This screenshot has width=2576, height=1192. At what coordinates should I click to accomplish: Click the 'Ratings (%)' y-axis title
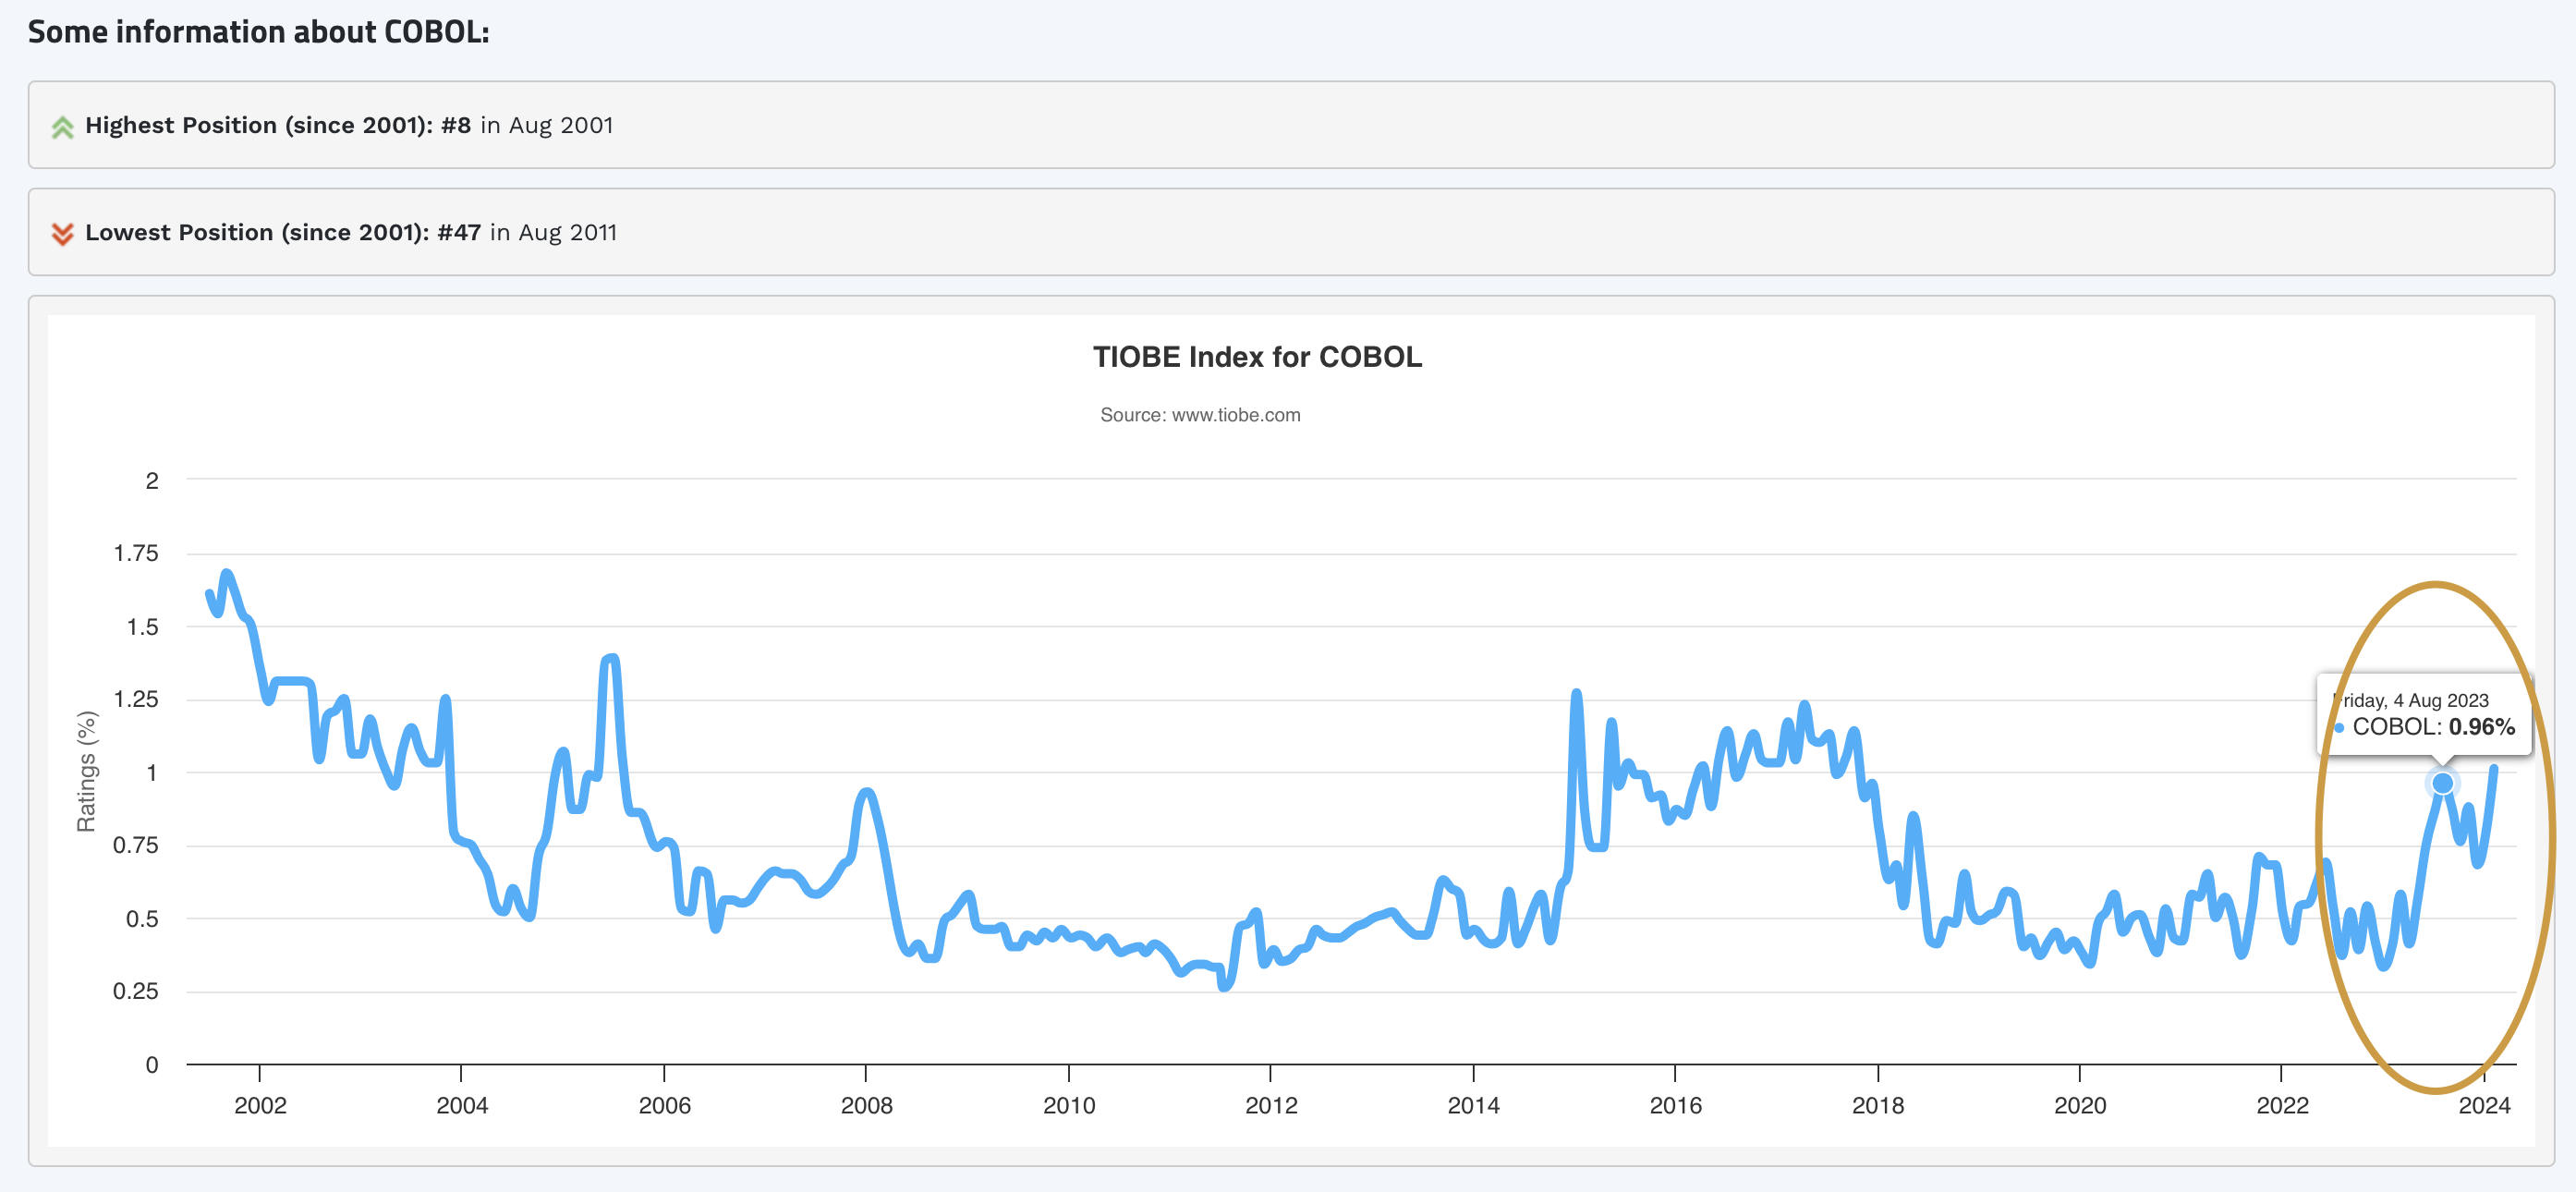[x=87, y=771]
